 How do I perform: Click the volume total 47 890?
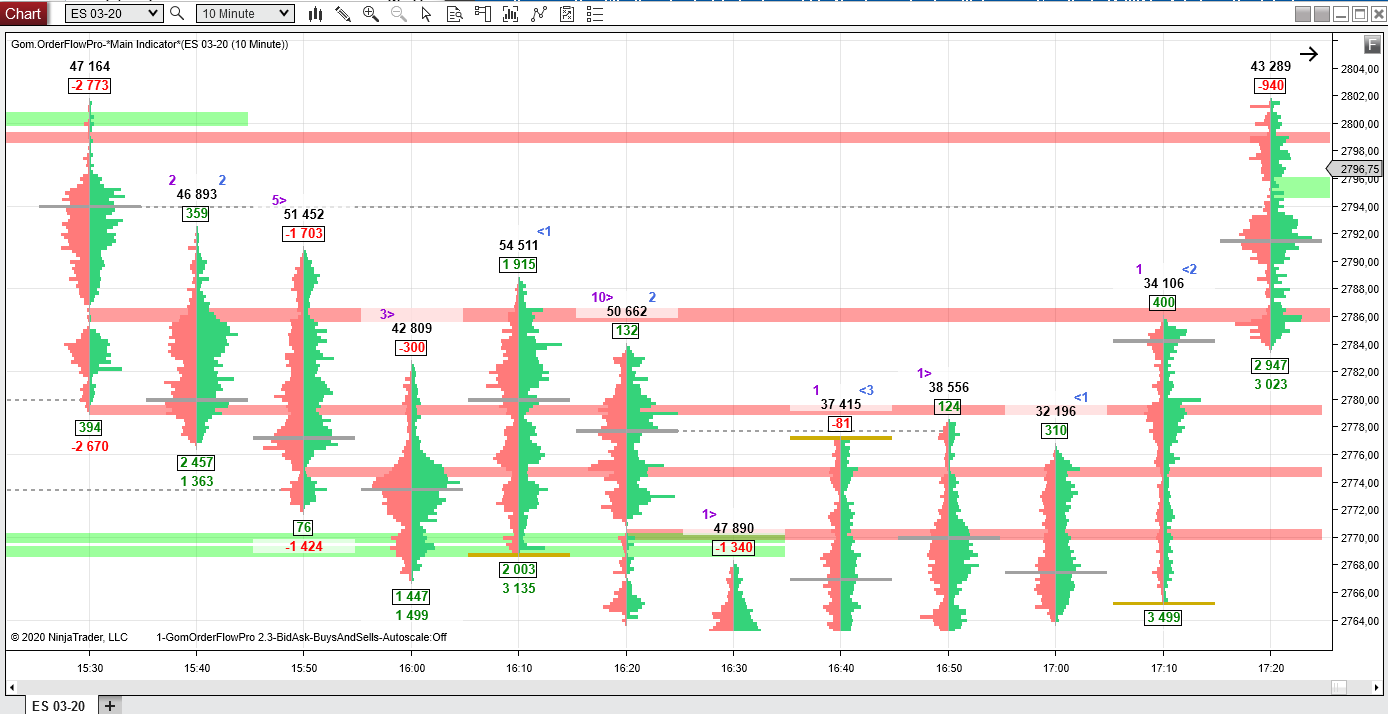734,528
